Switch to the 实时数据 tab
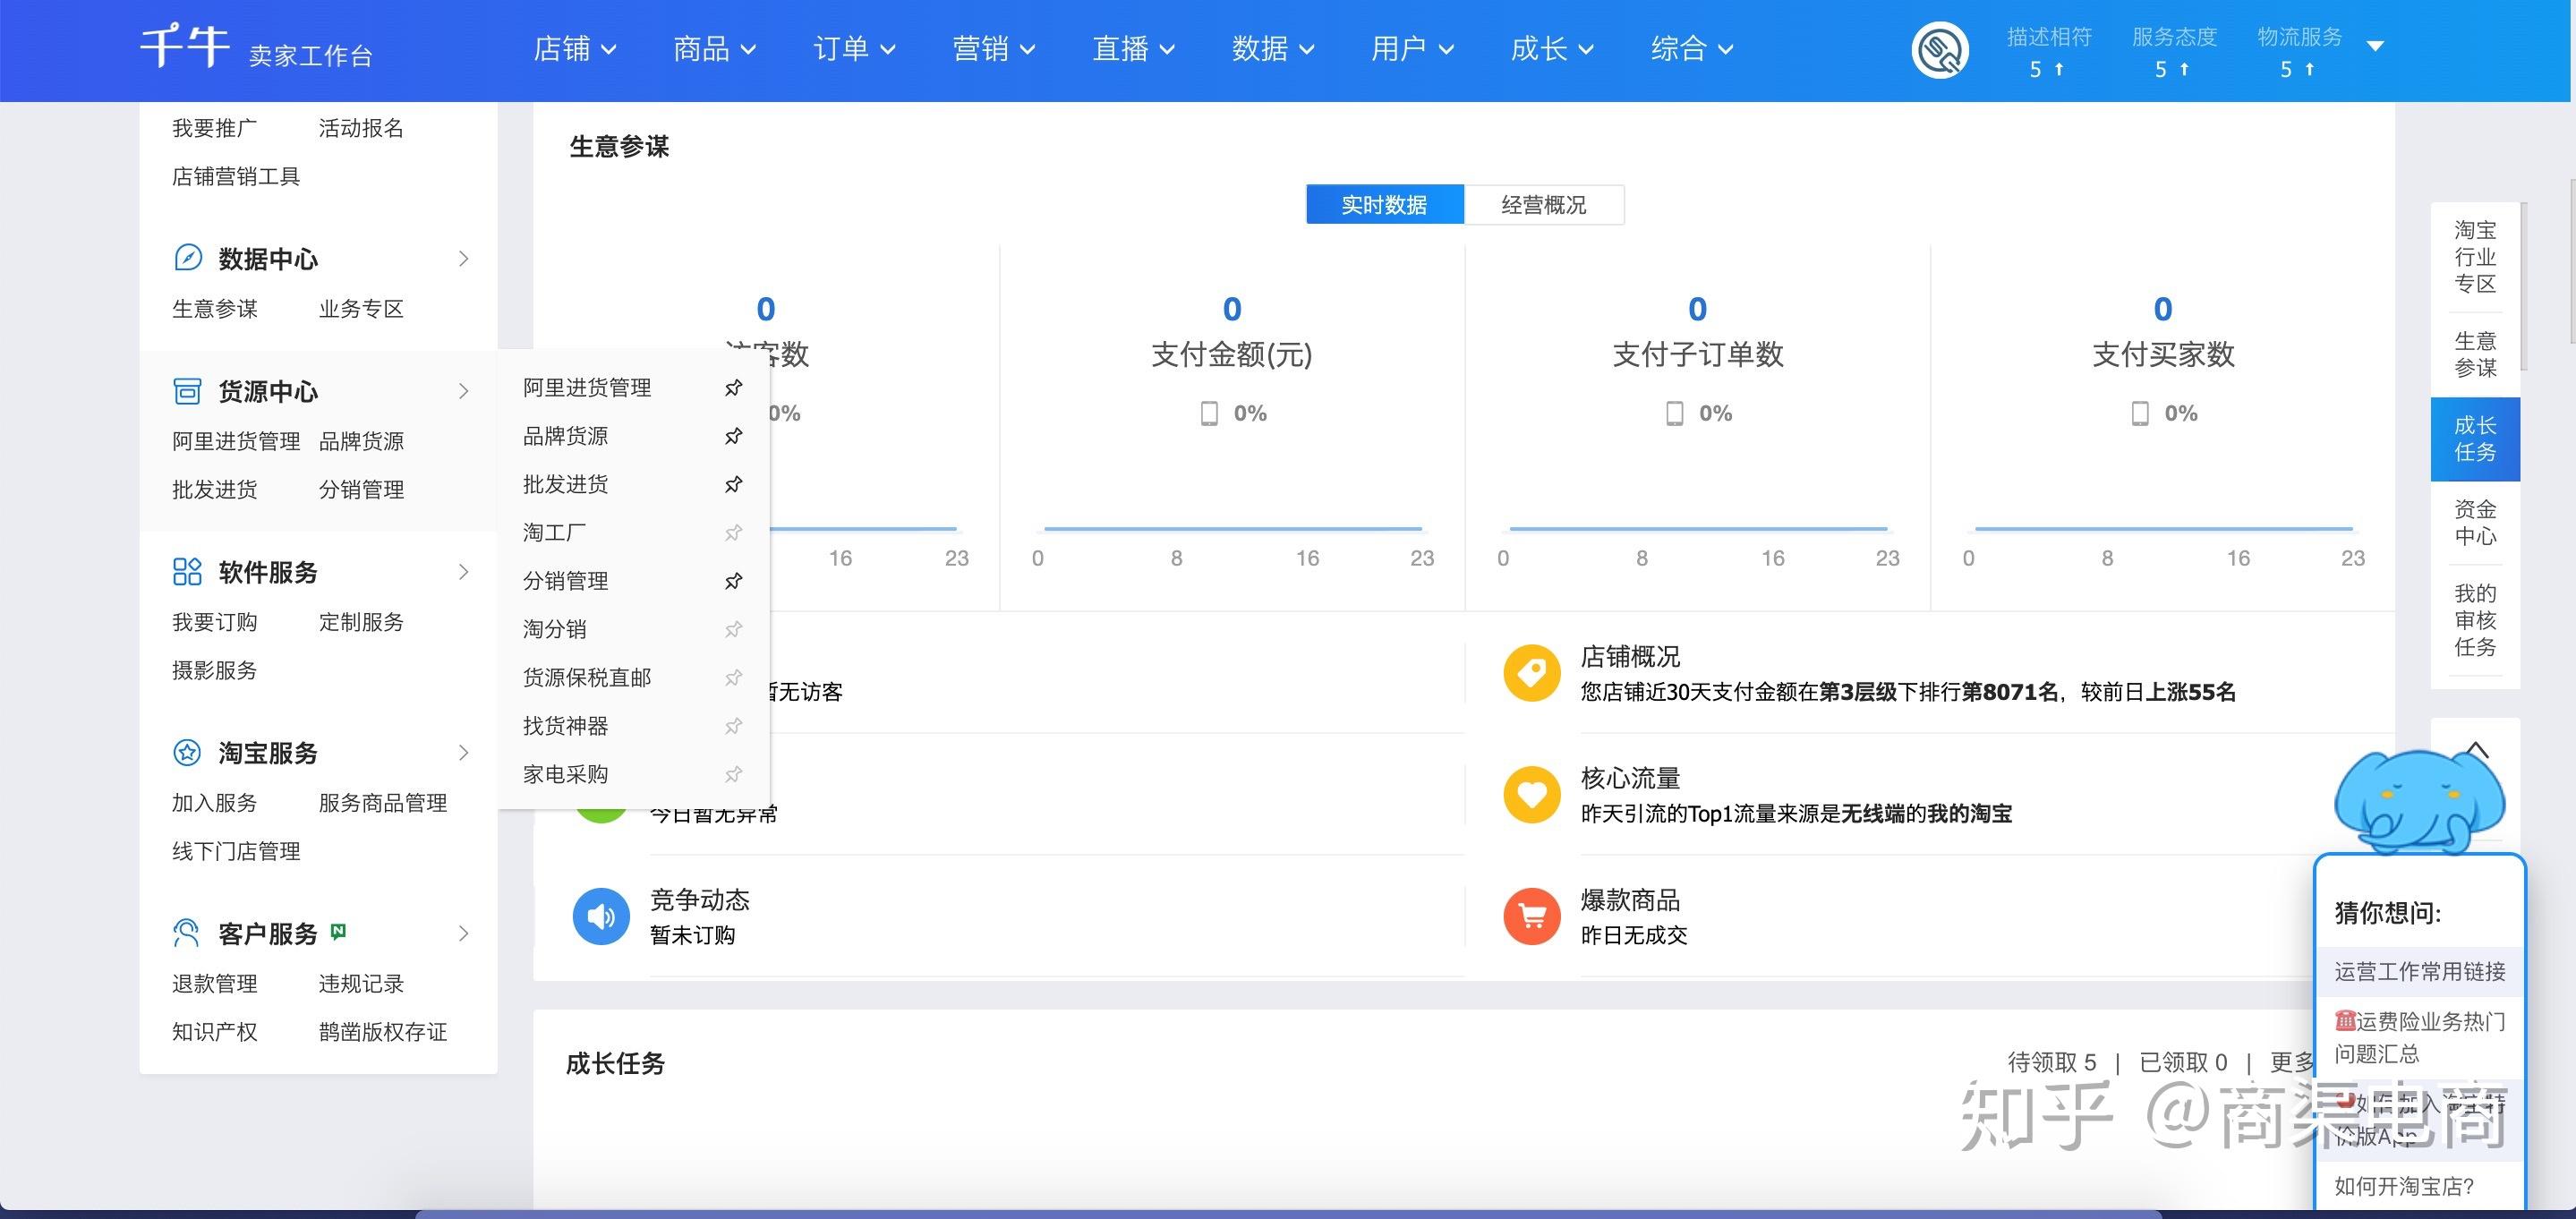The image size is (2576, 1219). (x=1385, y=205)
